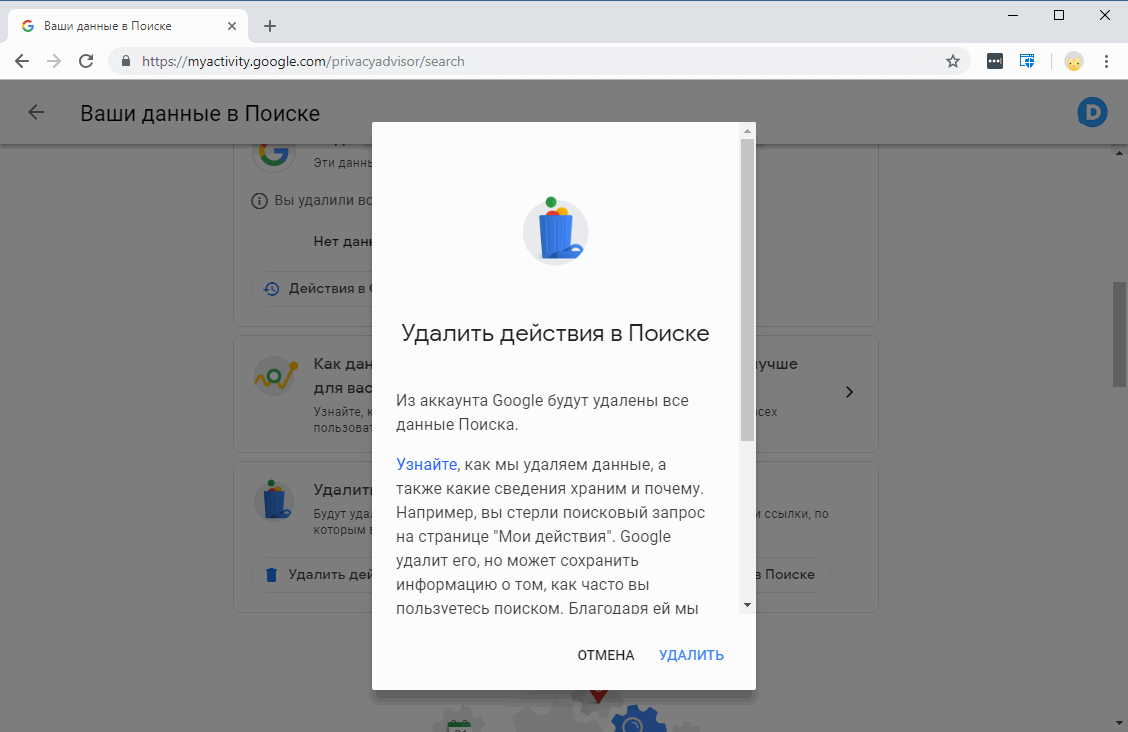
Task: Click the dialog scrollbar down arrow
Action: click(747, 605)
